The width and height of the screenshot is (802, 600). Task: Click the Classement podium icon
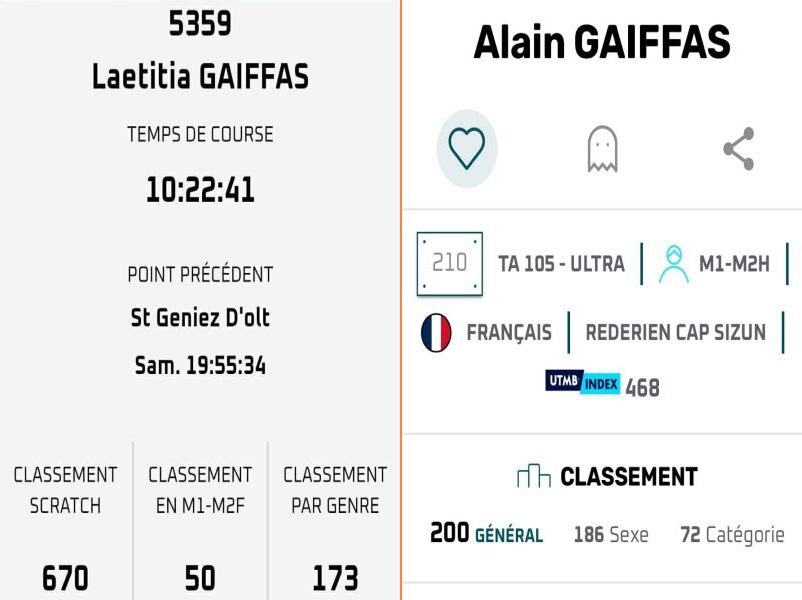point(533,477)
